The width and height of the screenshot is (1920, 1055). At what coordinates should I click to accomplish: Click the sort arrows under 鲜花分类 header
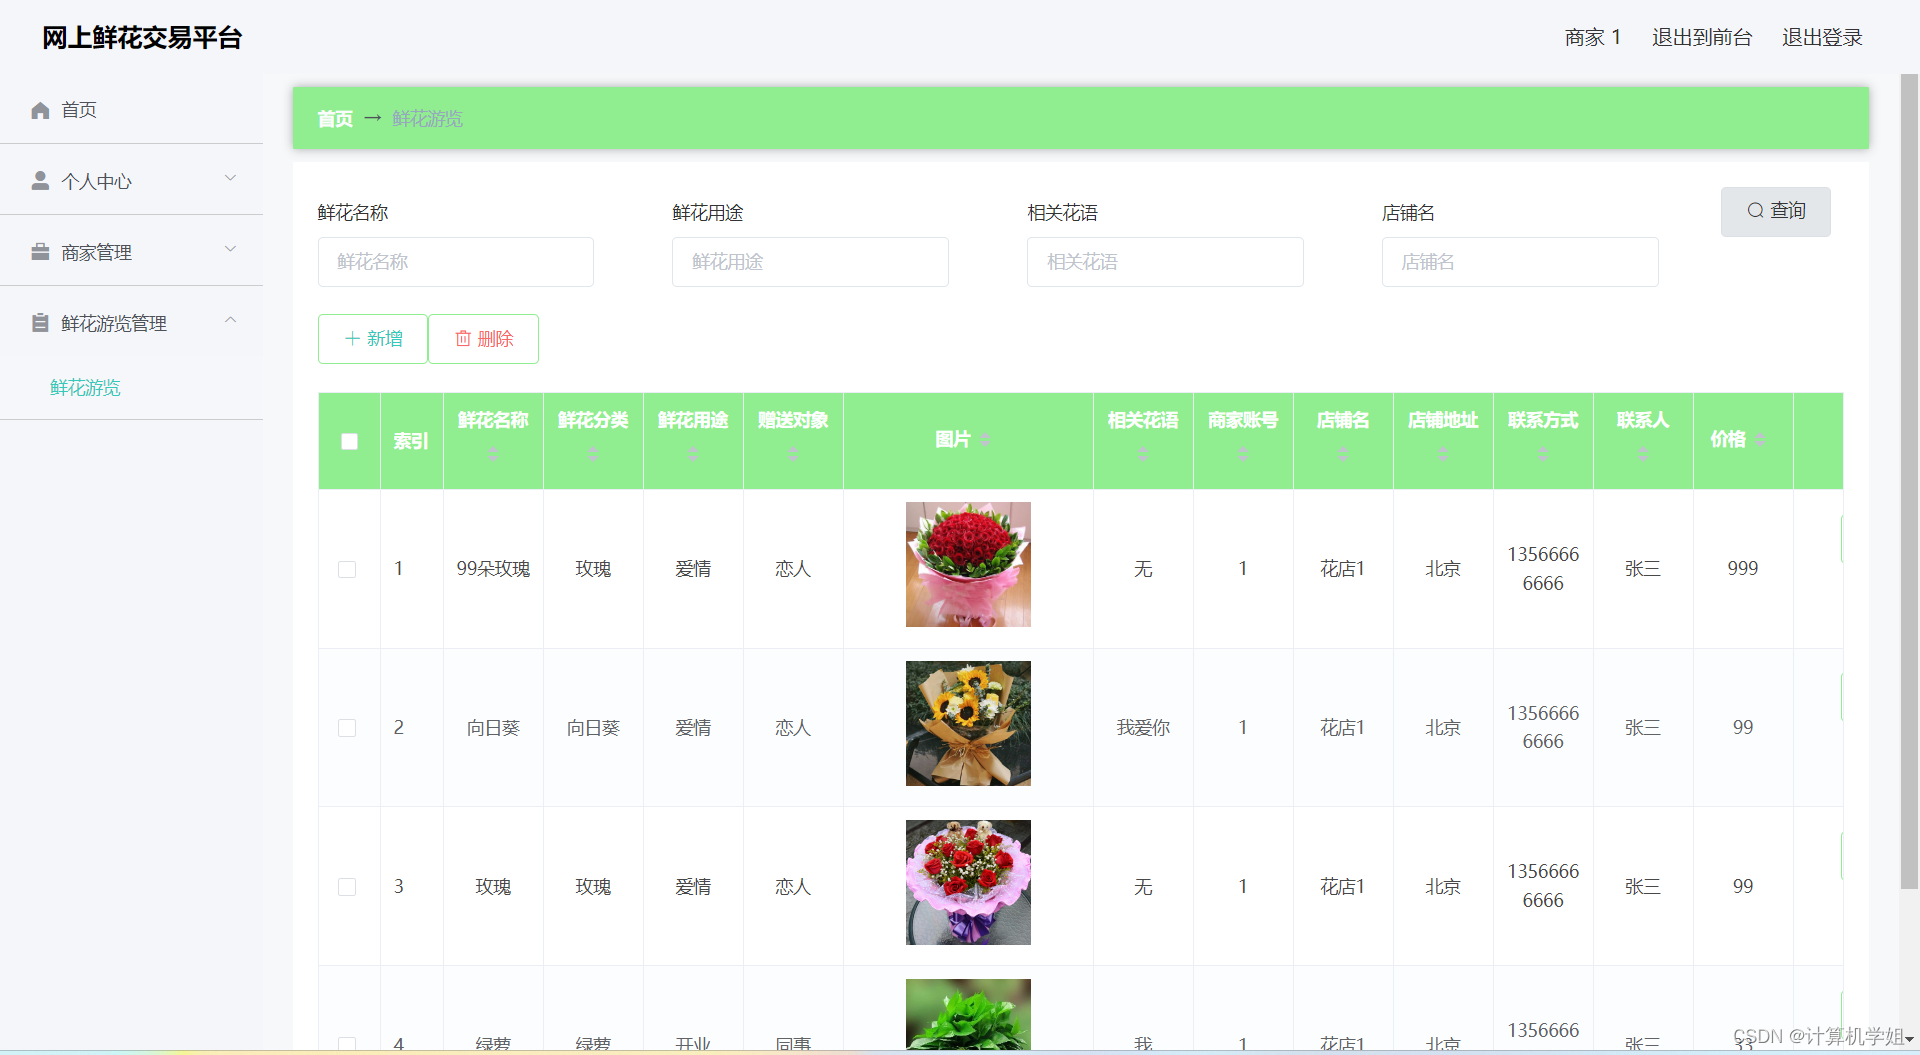pos(593,454)
